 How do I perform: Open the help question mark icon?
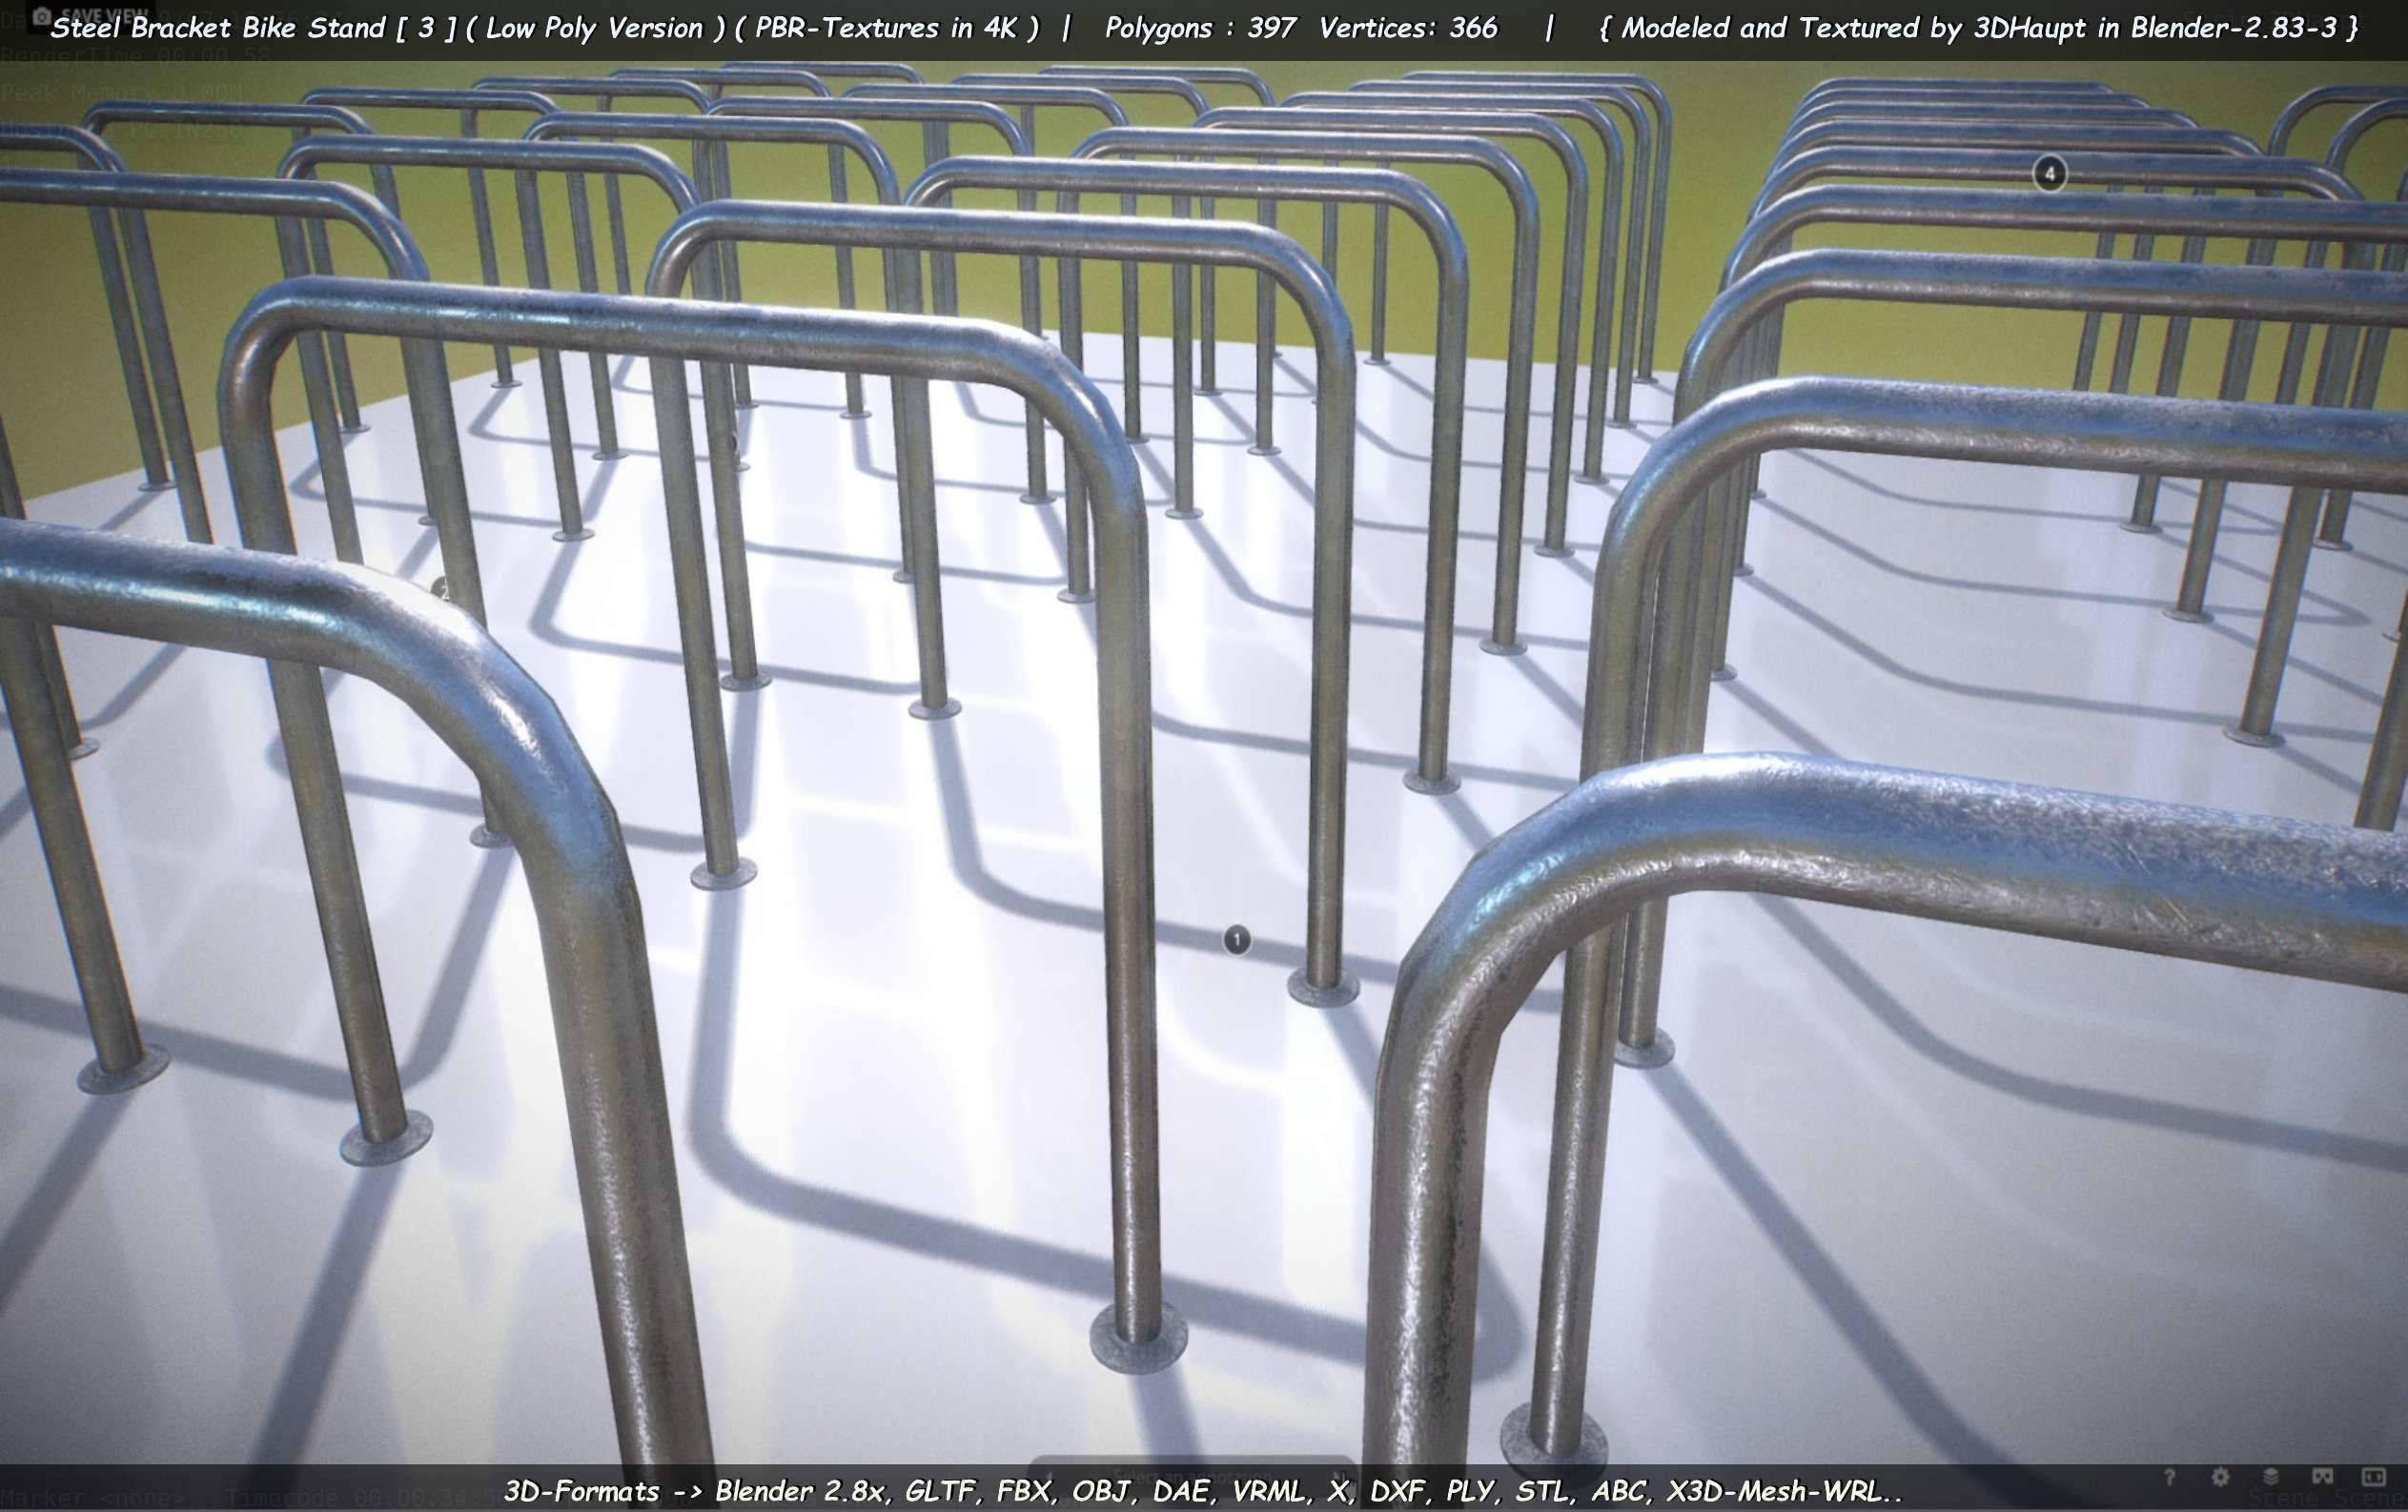[x=2170, y=1477]
